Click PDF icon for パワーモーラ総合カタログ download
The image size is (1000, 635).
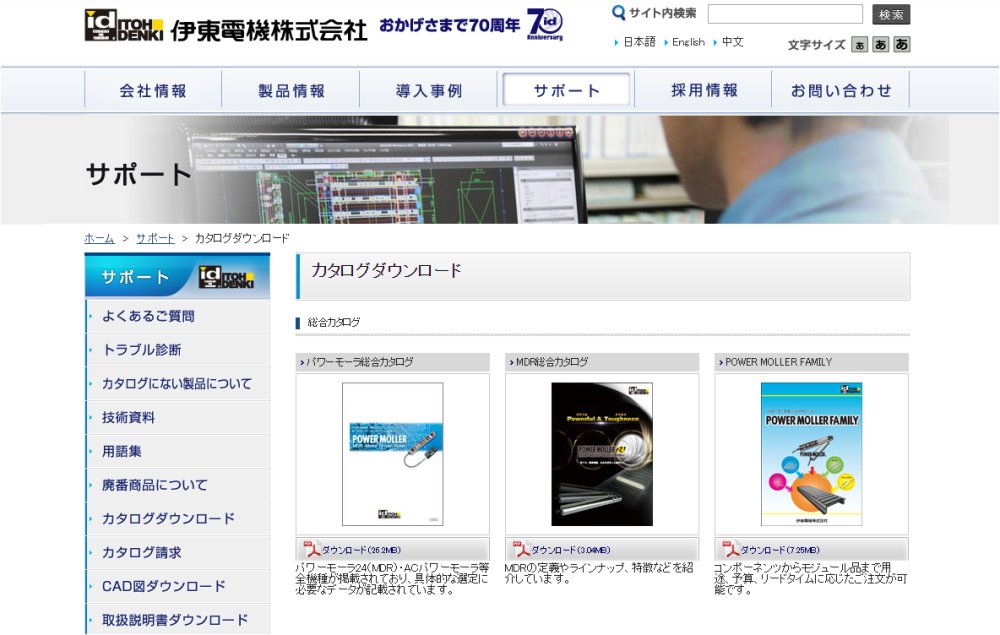(311, 550)
